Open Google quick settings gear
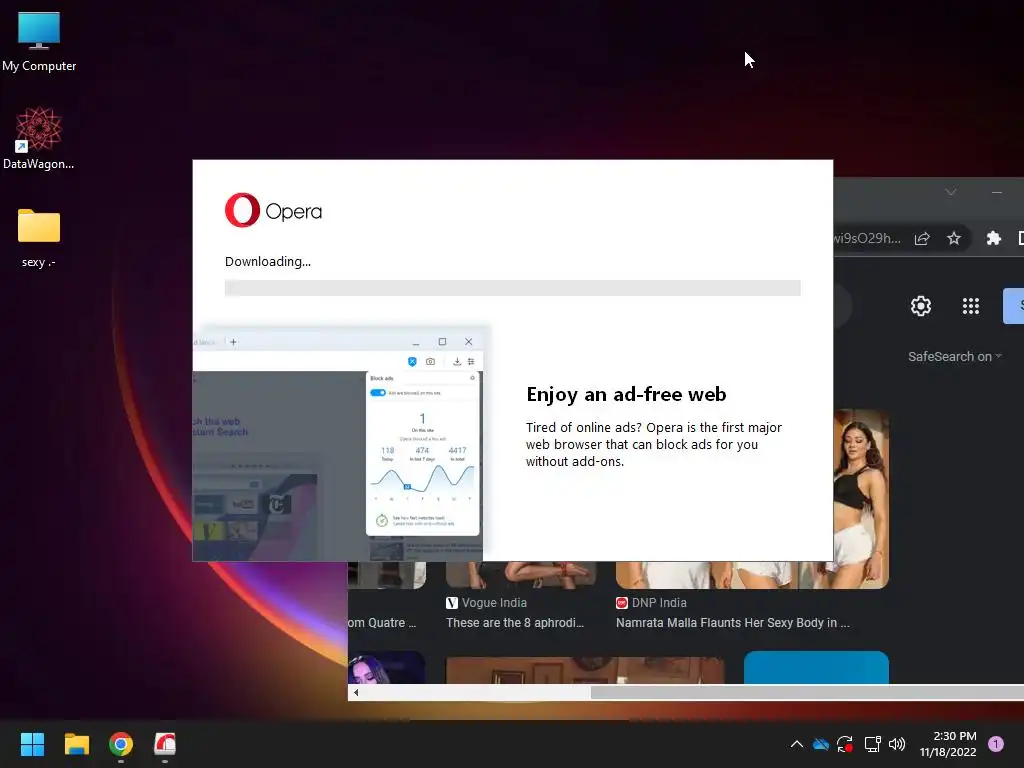The height and width of the screenshot is (768, 1024). coord(921,306)
